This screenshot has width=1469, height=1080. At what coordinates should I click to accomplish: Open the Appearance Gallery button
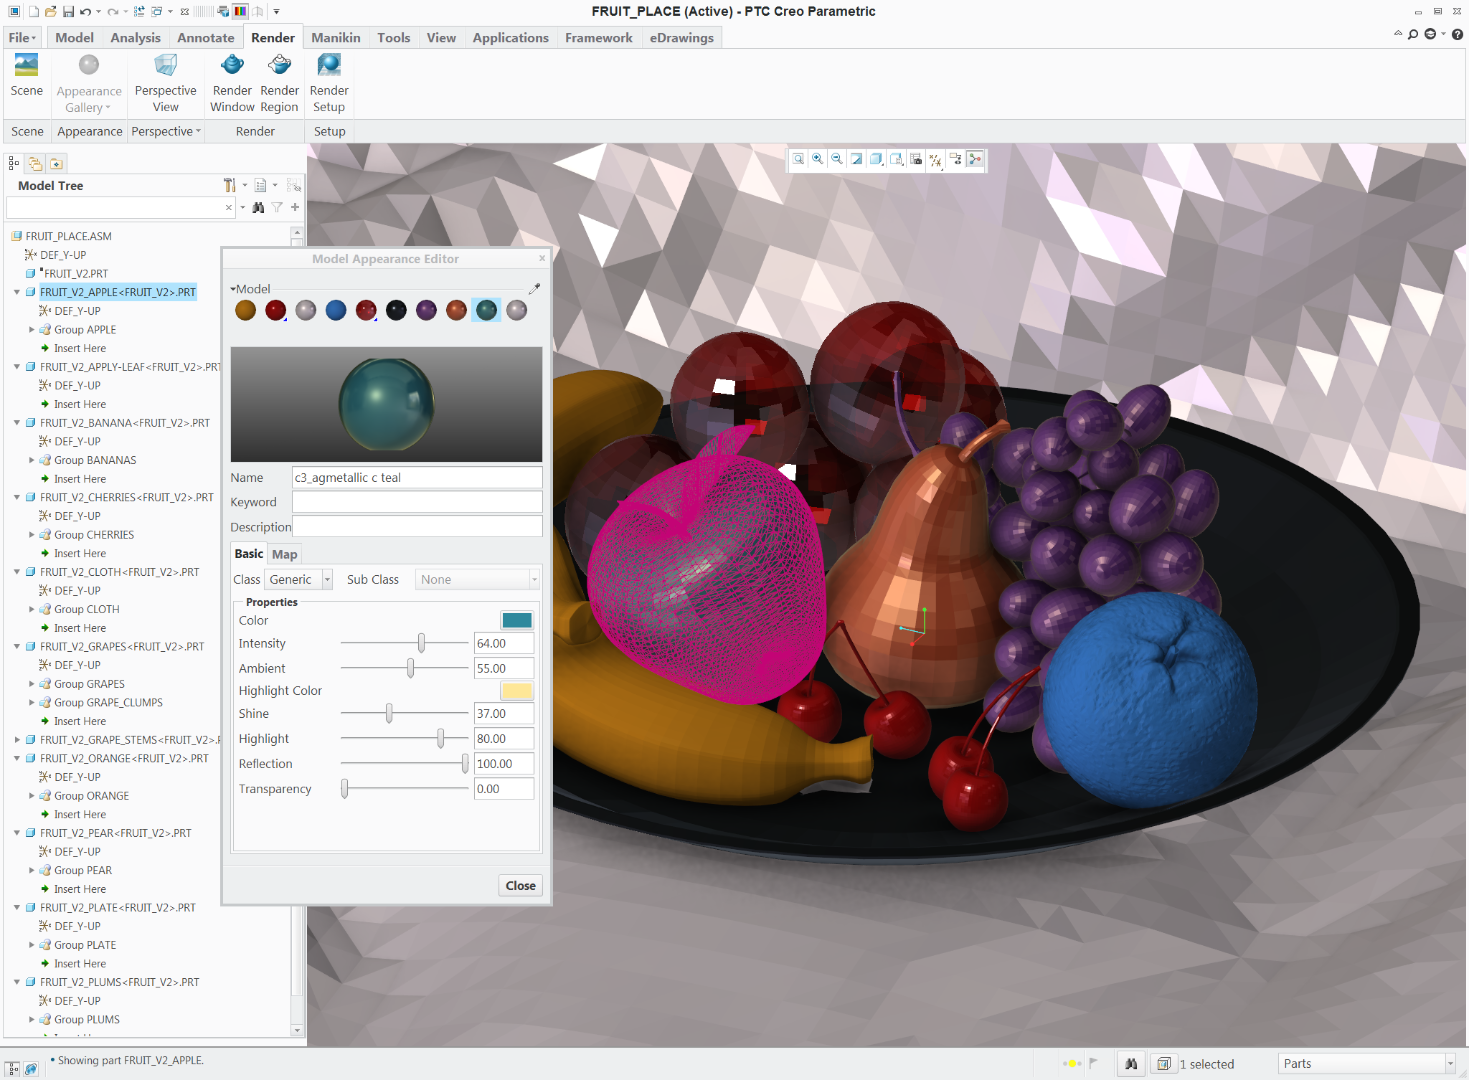pos(89,82)
